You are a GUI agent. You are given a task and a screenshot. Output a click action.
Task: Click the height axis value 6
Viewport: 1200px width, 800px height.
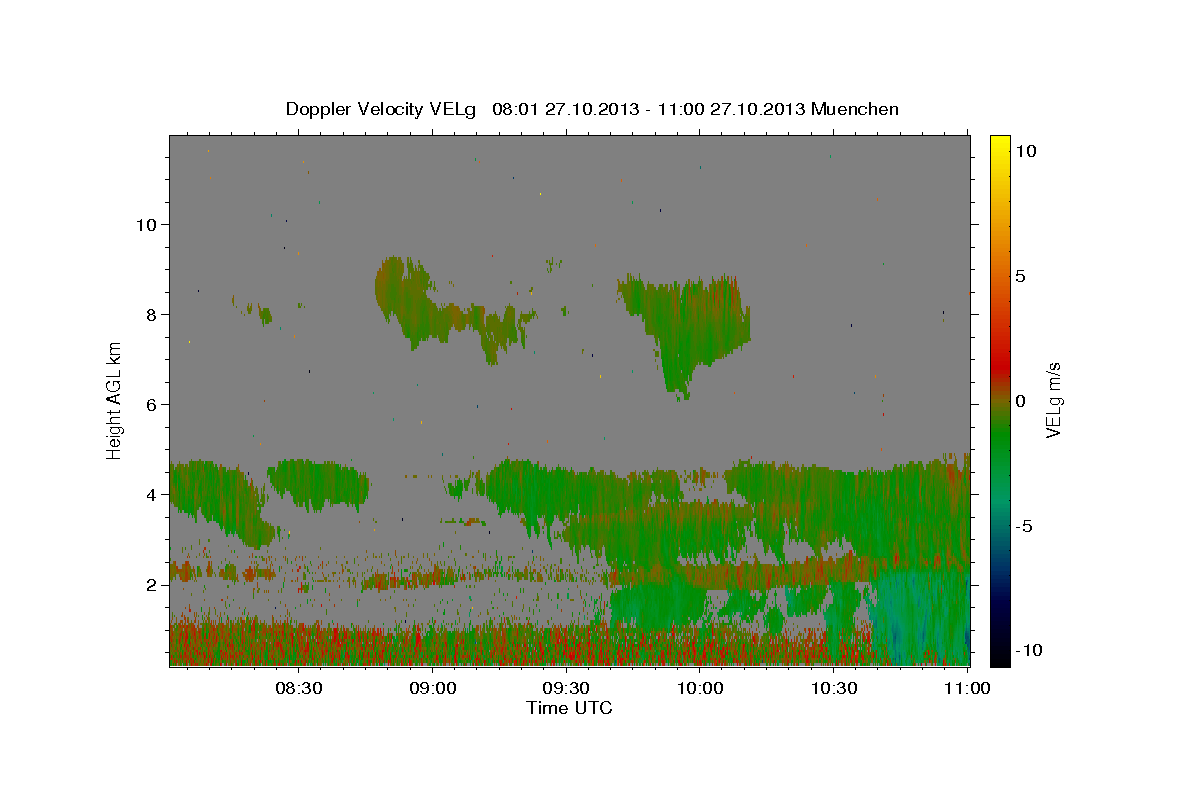tap(150, 404)
